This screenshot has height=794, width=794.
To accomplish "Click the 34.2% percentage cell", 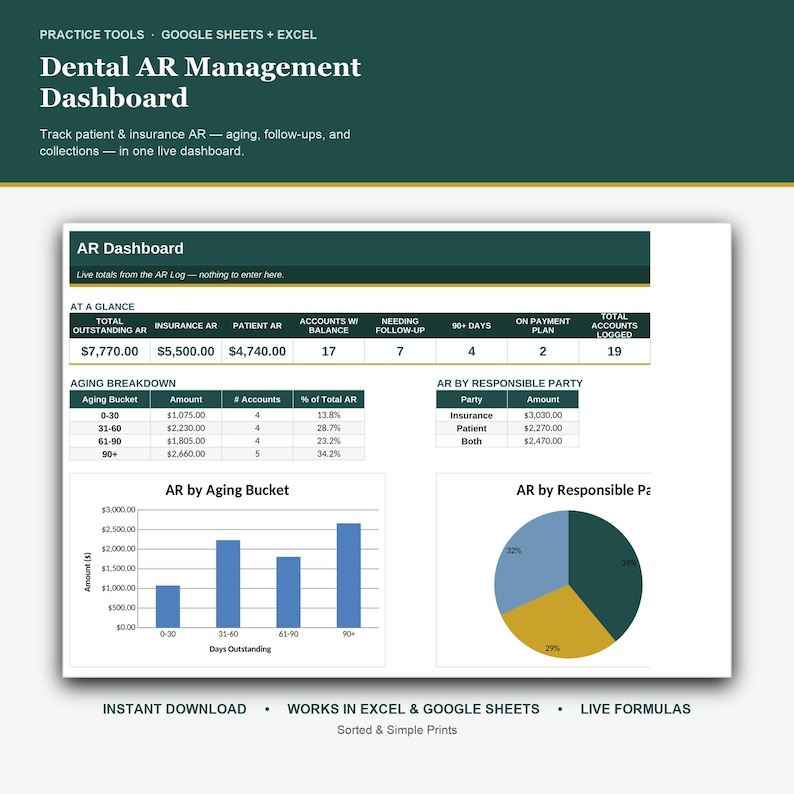I will pyautogui.click(x=329, y=454).
